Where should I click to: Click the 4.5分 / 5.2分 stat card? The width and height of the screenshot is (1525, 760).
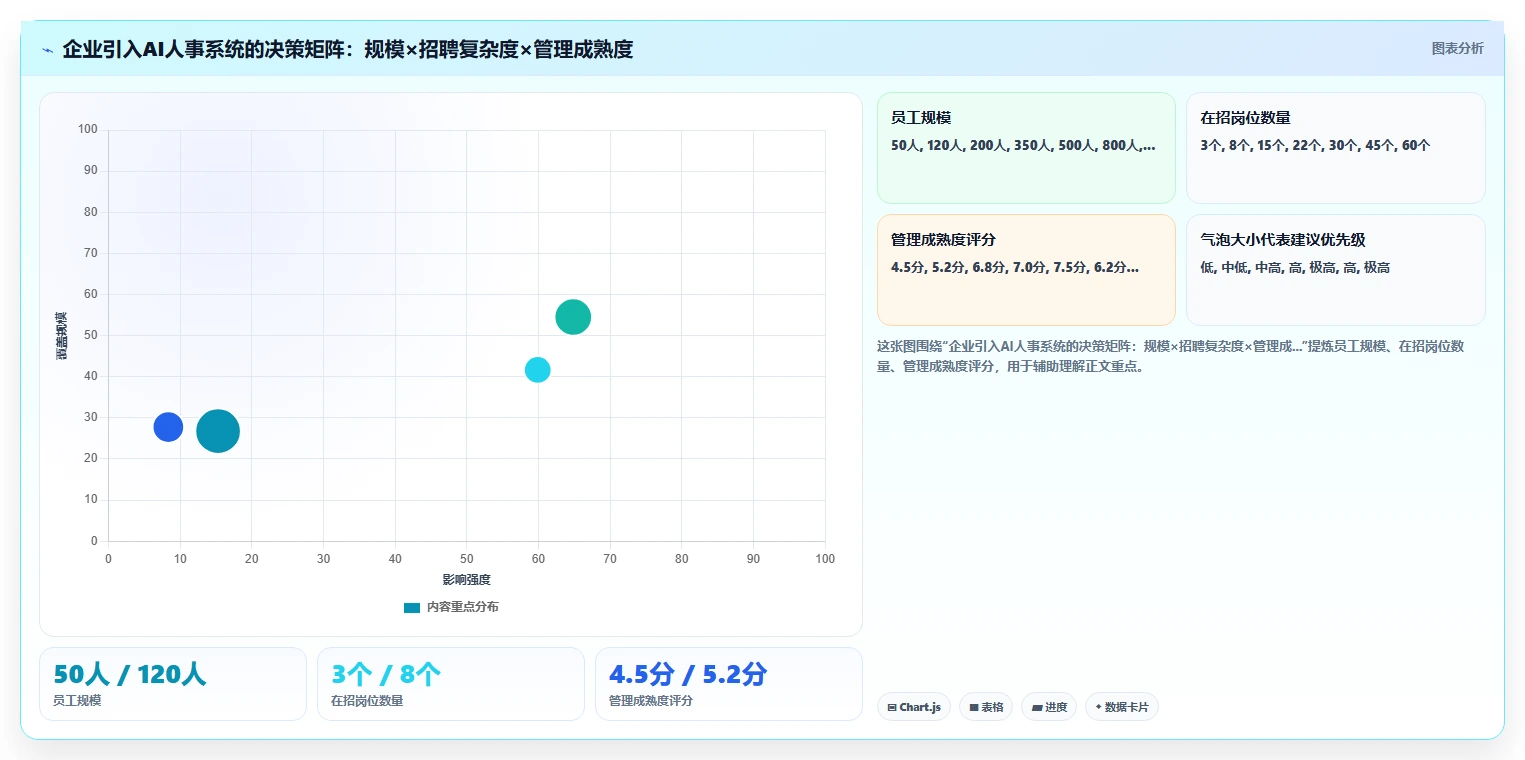coord(729,684)
